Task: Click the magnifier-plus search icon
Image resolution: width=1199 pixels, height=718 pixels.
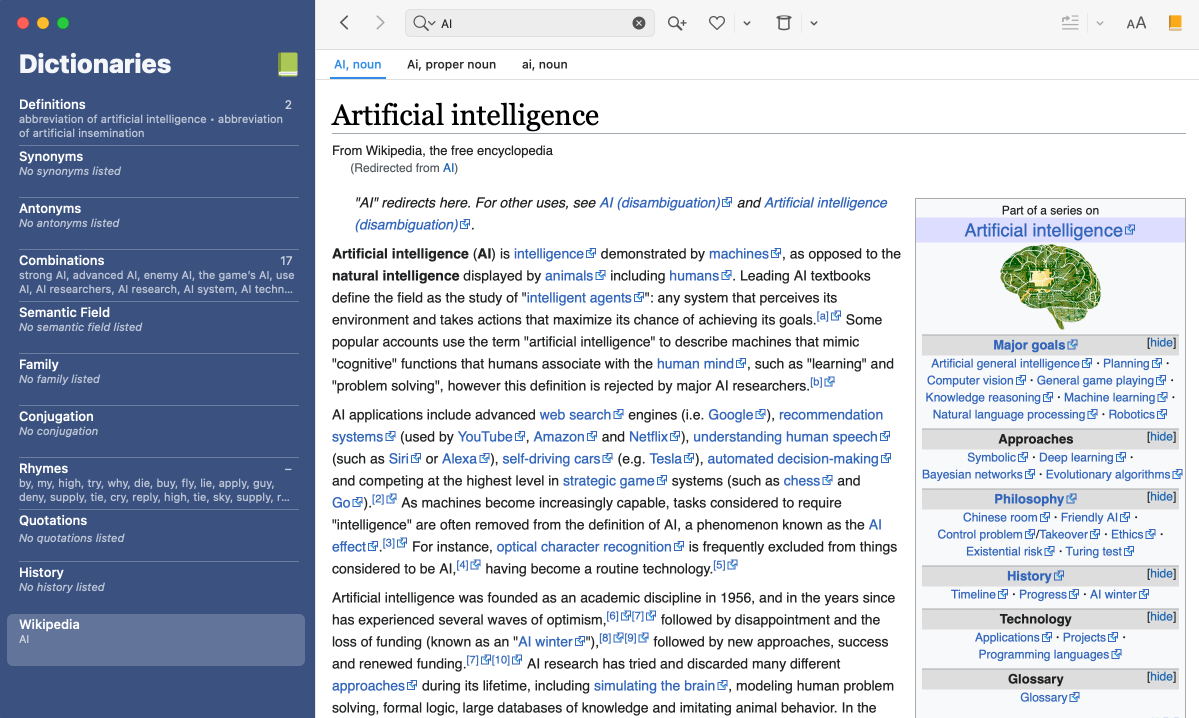Action: tap(677, 23)
